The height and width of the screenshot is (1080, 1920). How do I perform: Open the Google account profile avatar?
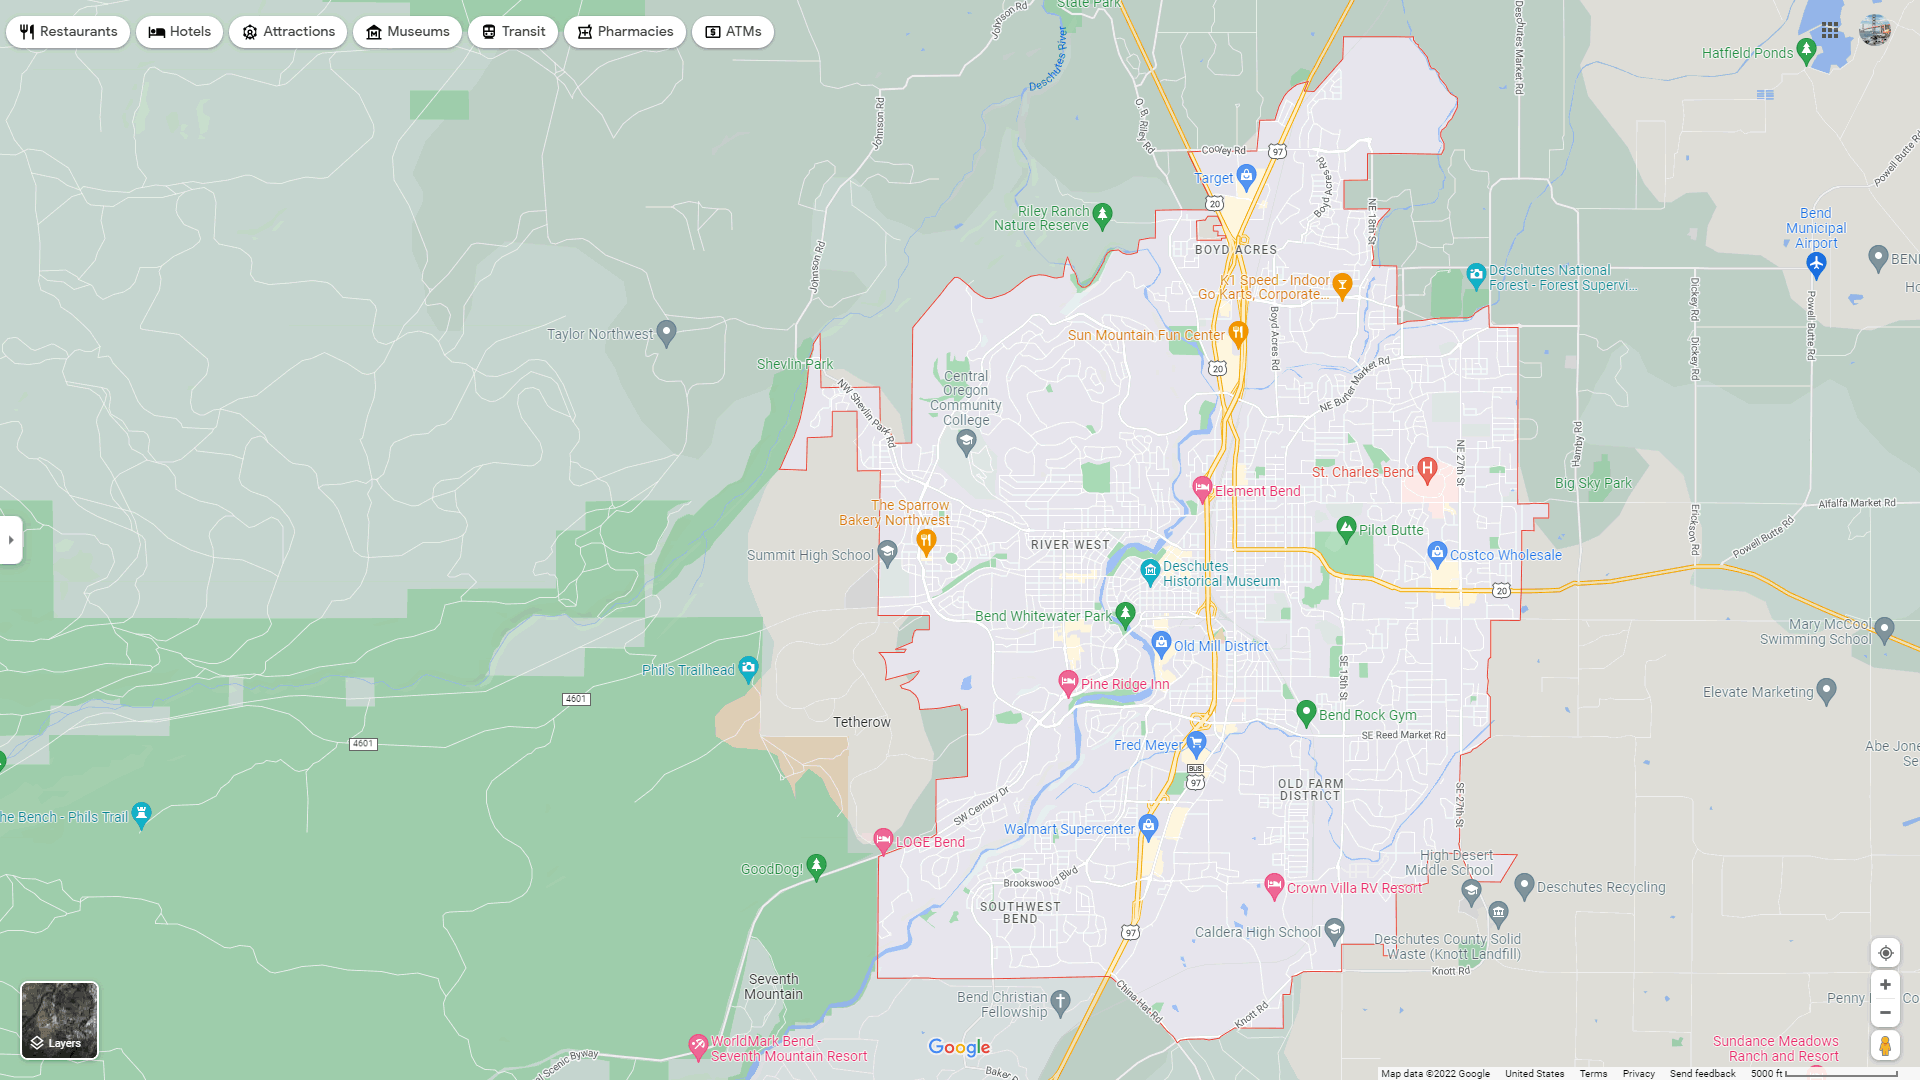[x=1874, y=31]
